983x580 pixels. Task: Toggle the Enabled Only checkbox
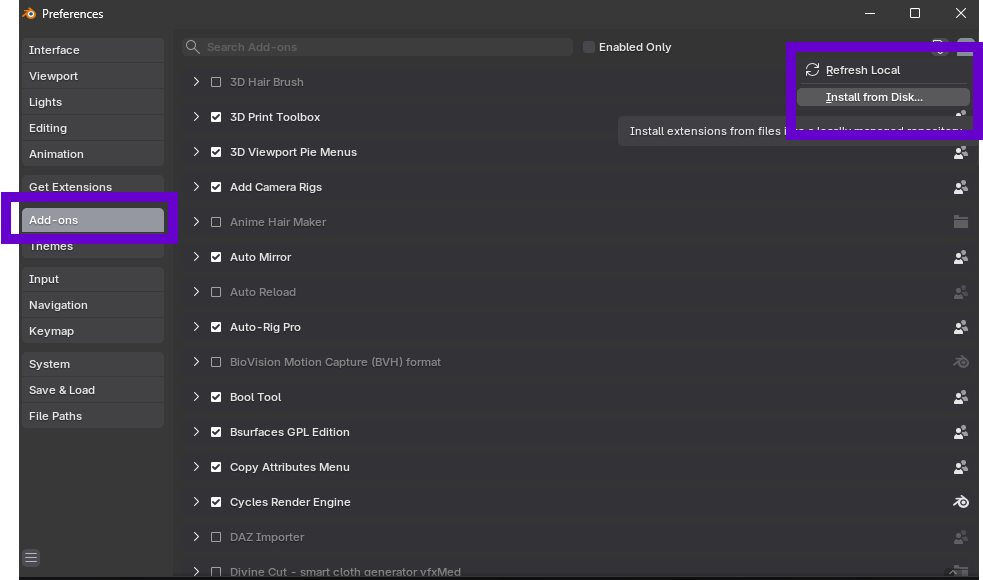point(589,47)
